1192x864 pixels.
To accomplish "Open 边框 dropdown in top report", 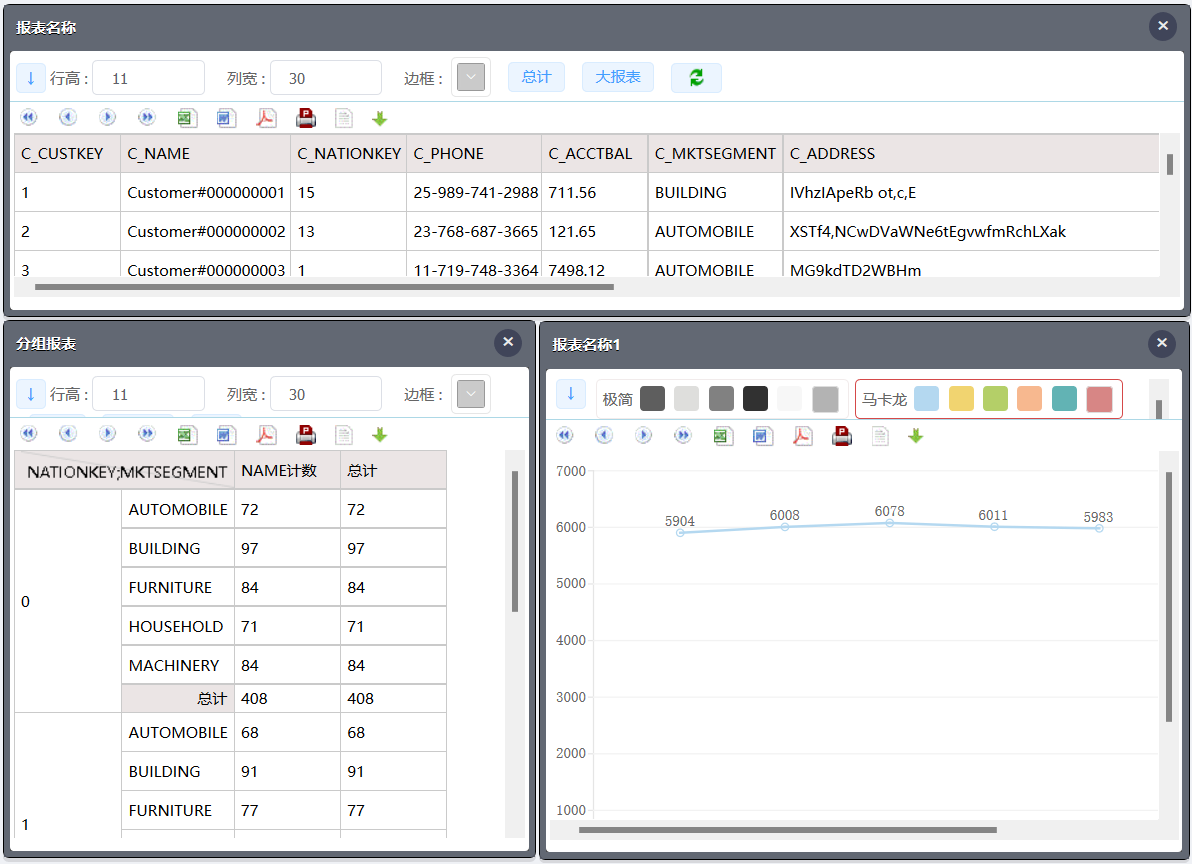I will pos(471,78).
